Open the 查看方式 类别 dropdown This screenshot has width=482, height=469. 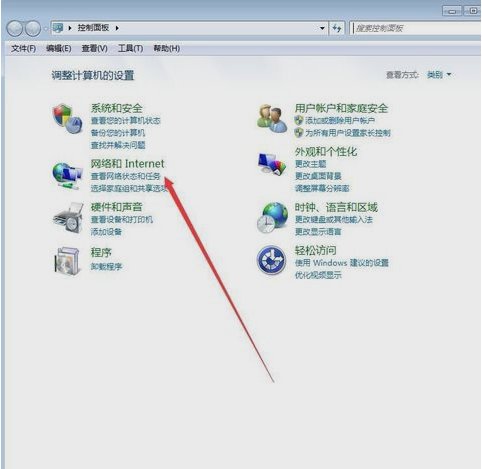(x=439, y=75)
